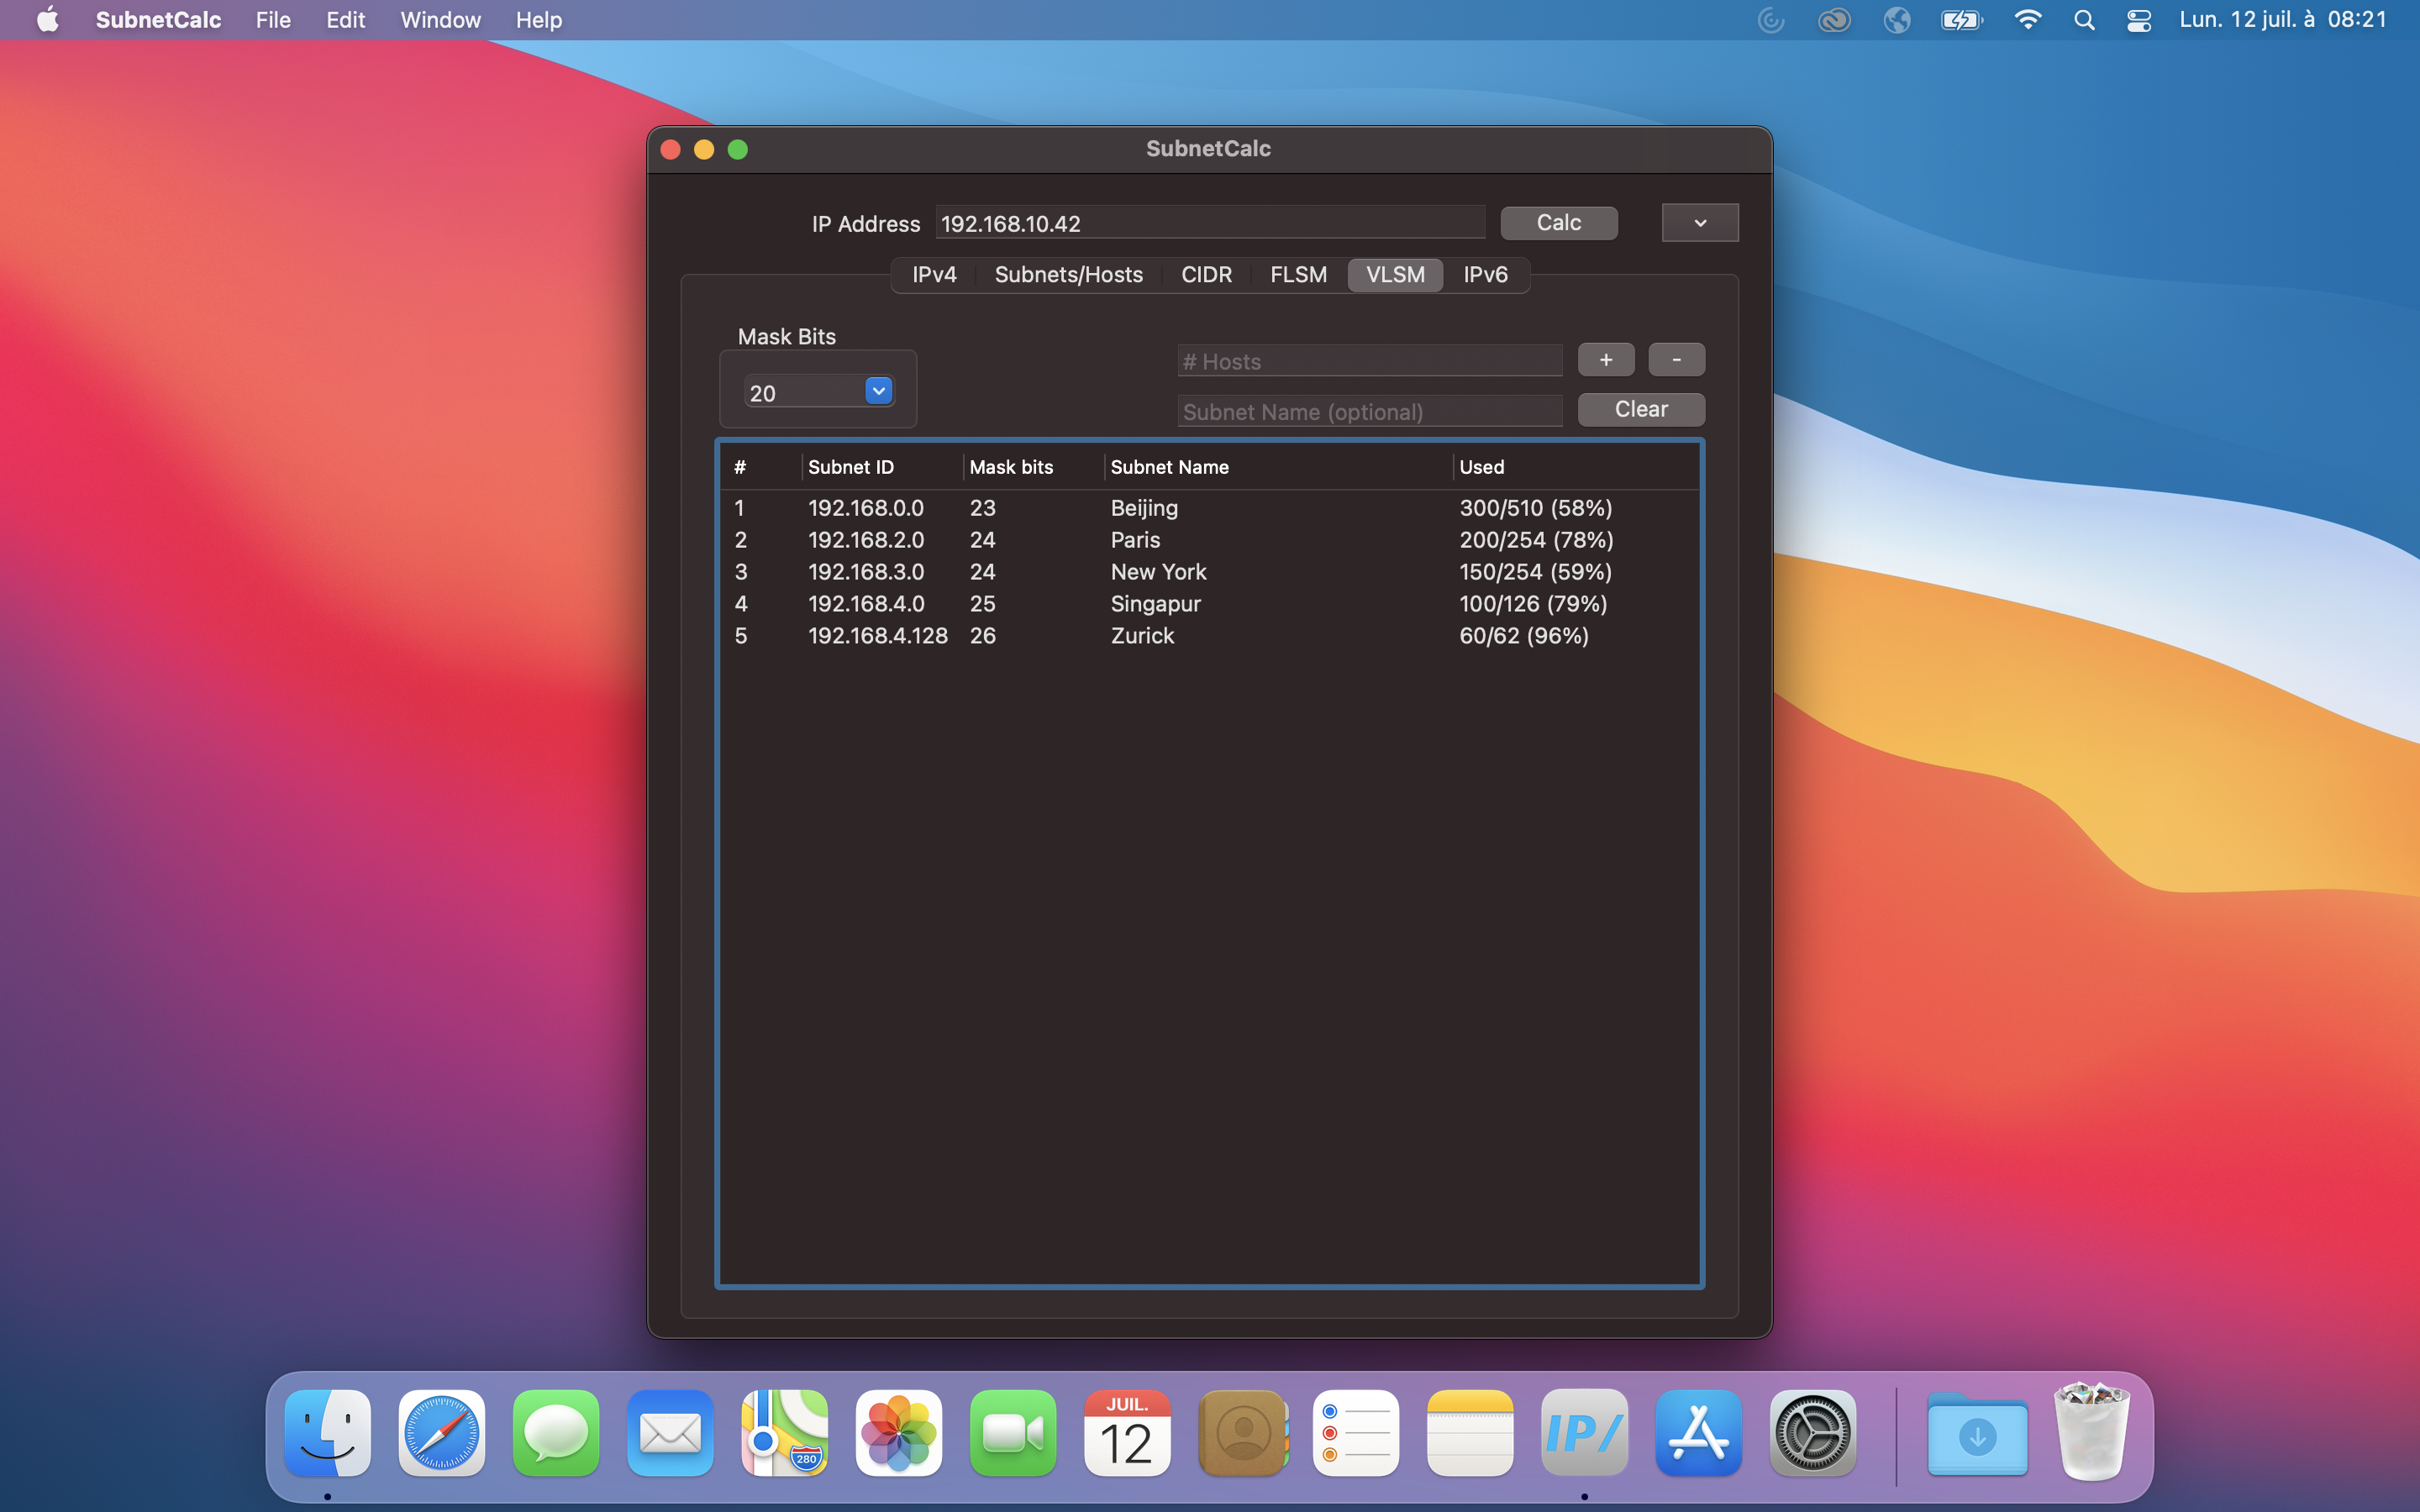Expand the chevron dropdown beside the Calc button
Image resolution: width=2420 pixels, height=1512 pixels.
[x=1699, y=222]
